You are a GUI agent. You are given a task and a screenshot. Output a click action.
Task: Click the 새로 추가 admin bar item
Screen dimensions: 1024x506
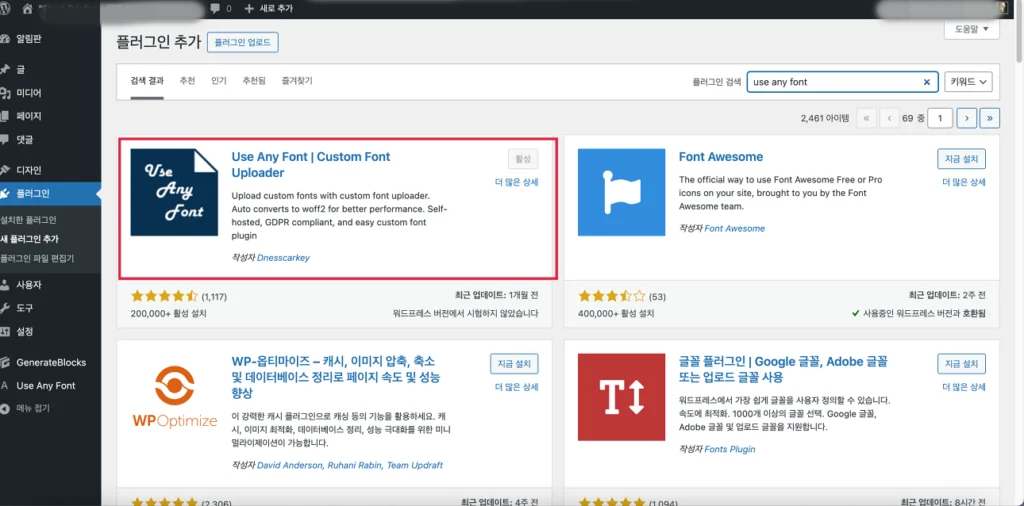(x=268, y=8)
